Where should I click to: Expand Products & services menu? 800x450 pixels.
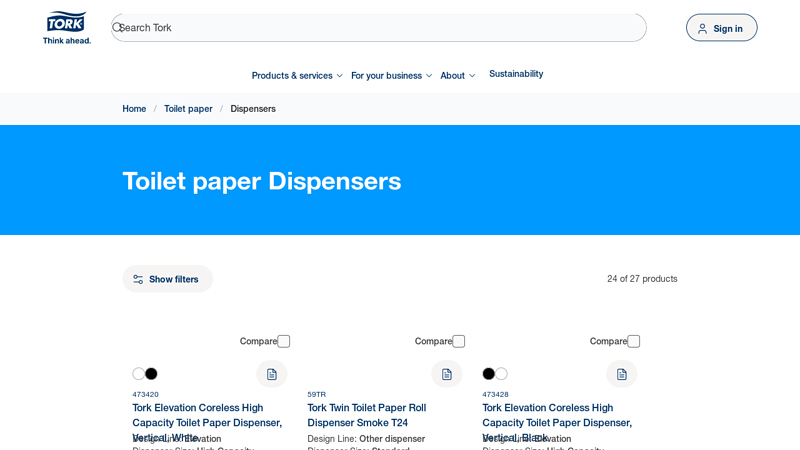(x=297, y=76)
